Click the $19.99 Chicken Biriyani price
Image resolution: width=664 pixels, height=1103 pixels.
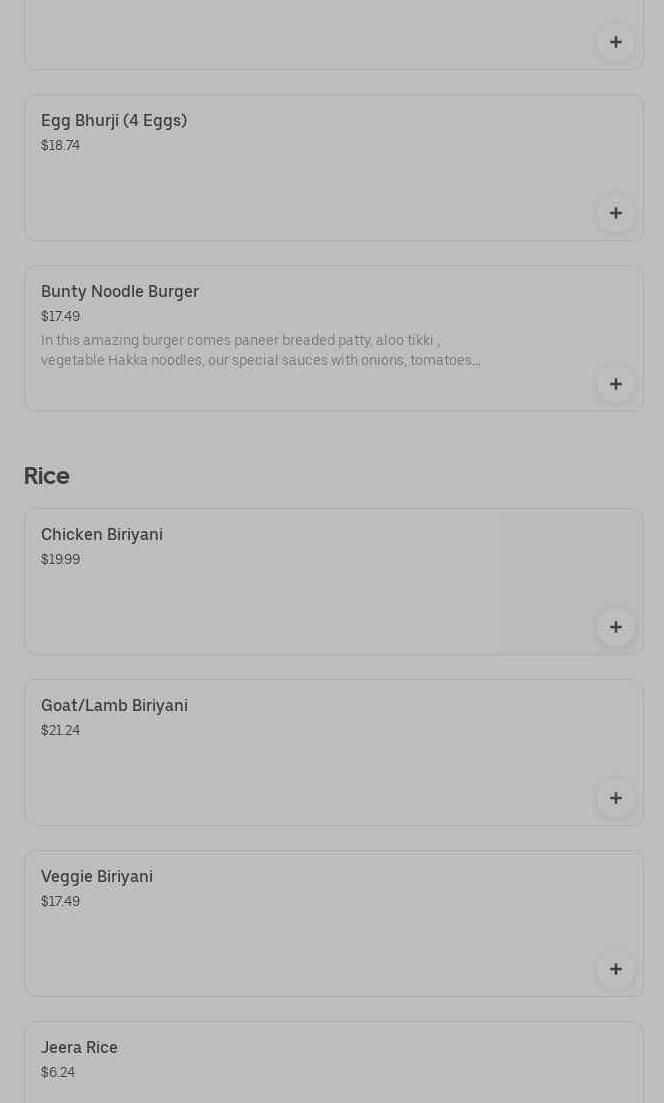pos(60,560)
